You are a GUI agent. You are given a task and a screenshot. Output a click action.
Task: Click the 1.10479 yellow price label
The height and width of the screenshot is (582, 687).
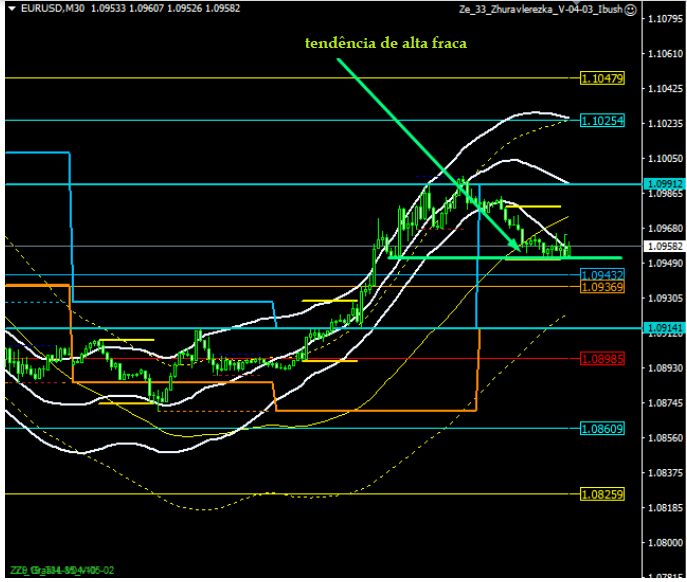pos(602,78)
